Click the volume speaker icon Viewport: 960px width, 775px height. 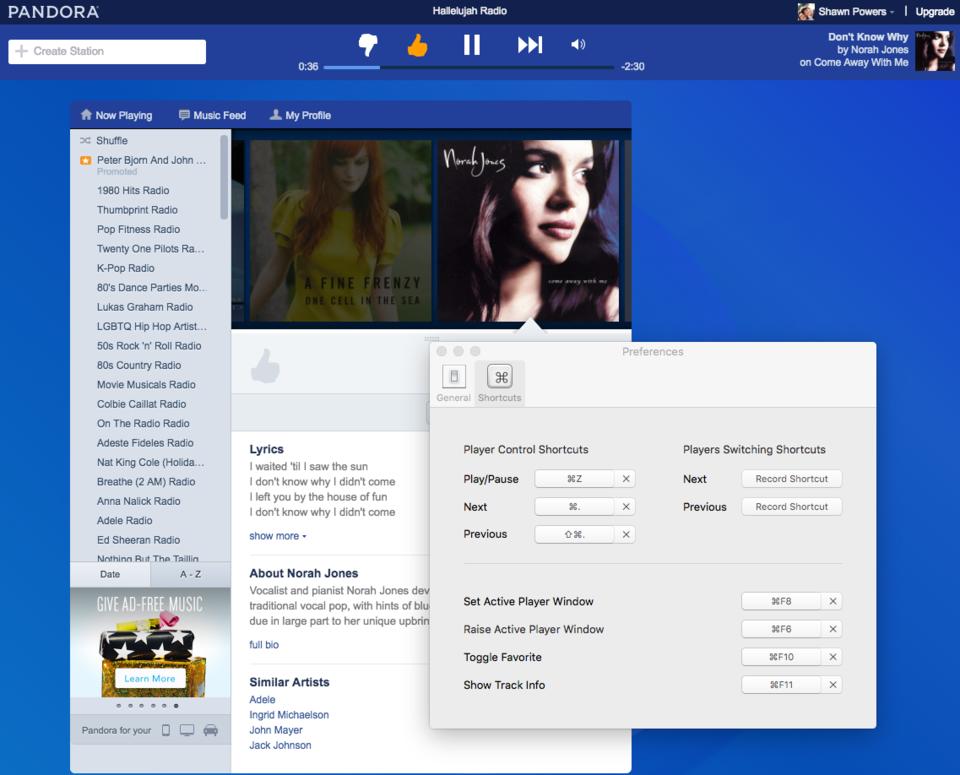click(x=578, y=45)
